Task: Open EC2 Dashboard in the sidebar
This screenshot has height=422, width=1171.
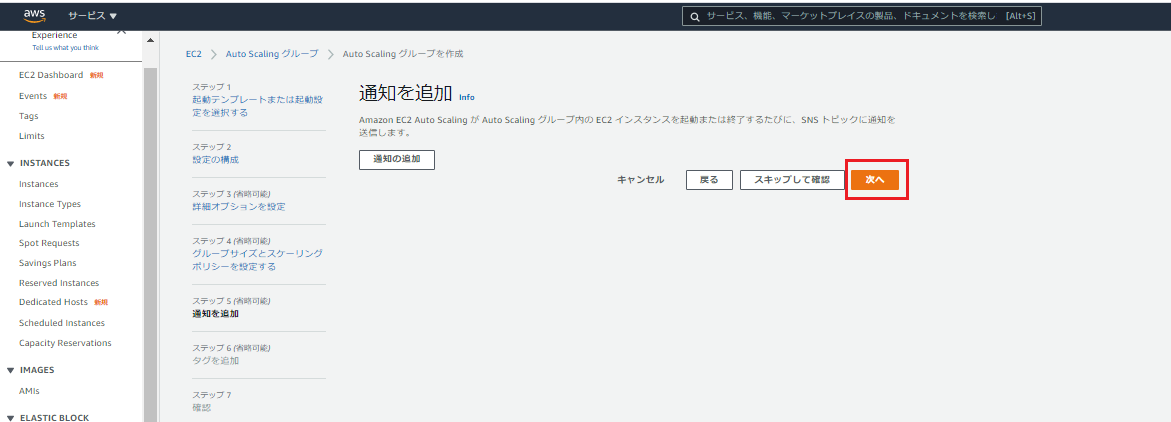Action: (x=51, y=75)
